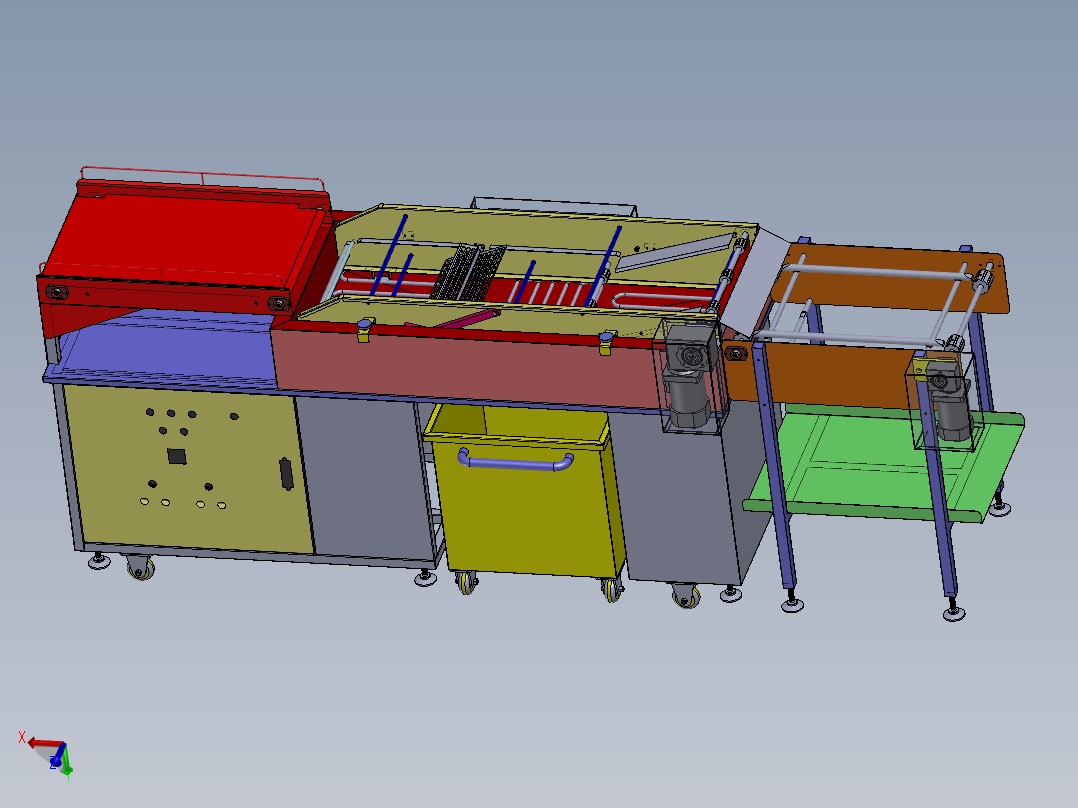Select the black square display on control panel
Image resolution: width=1078 pixels, height=808 pixels.
[x=177, y=456]
